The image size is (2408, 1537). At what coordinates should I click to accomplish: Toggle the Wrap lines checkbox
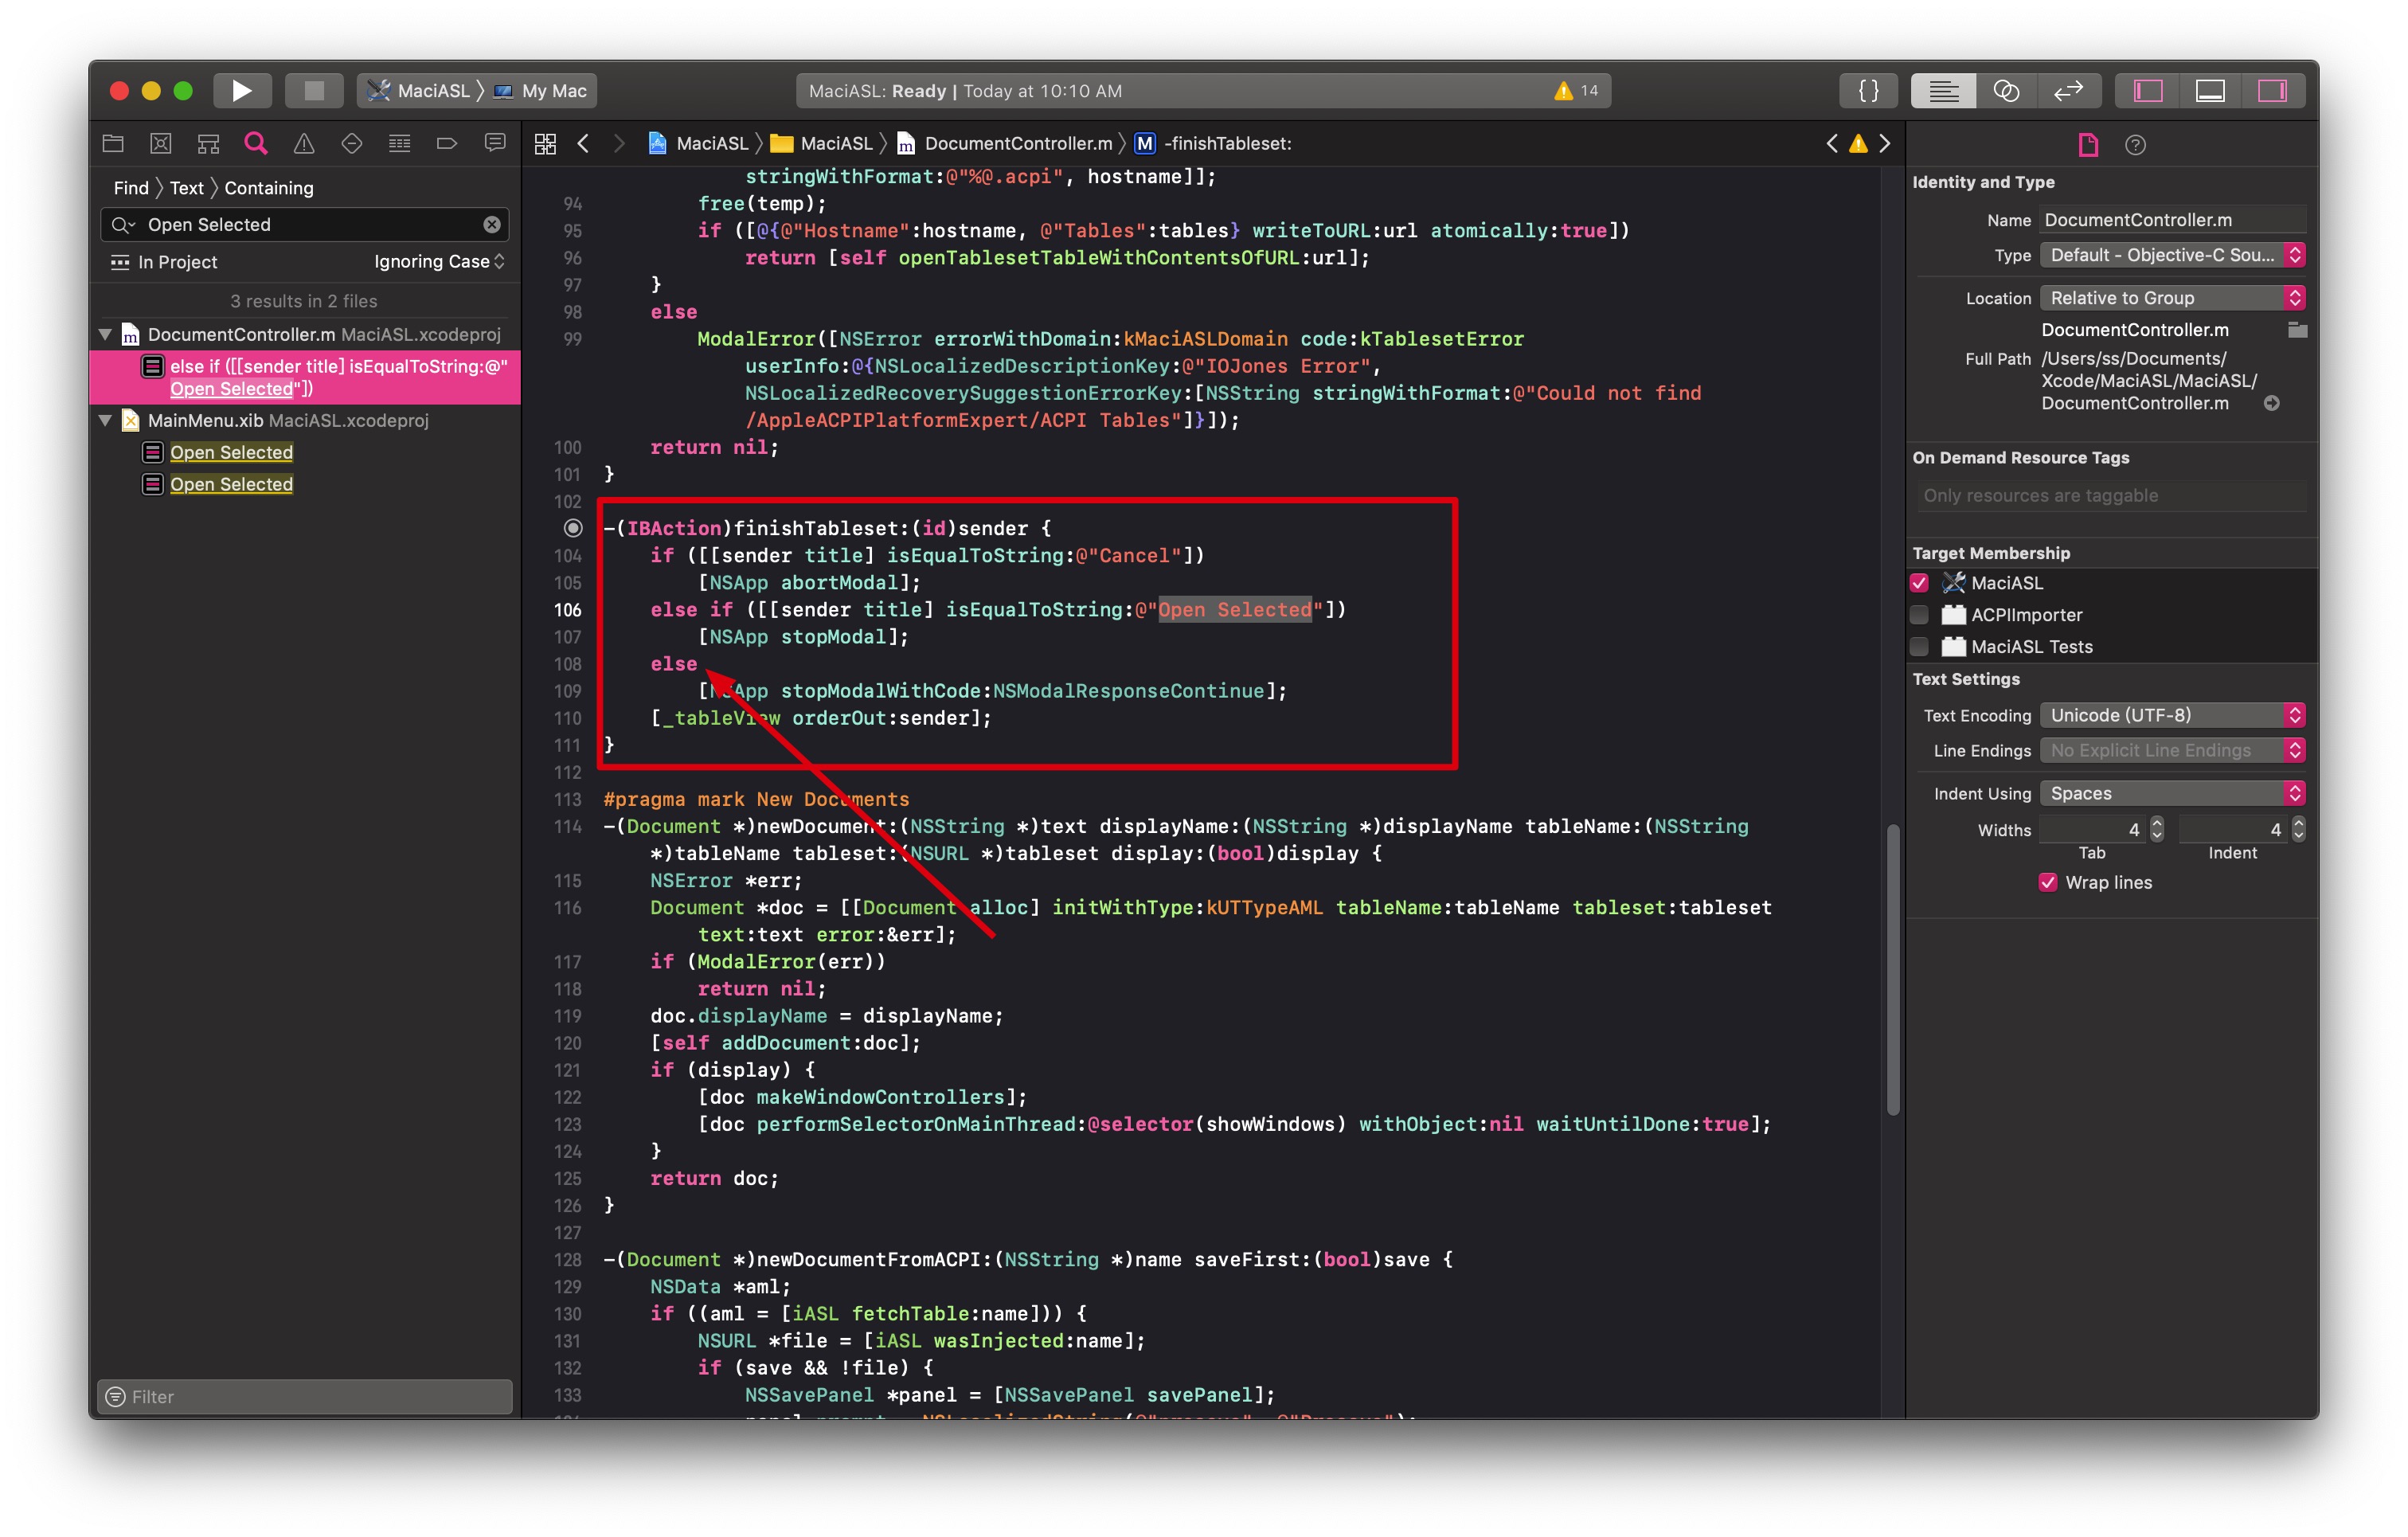pos(2048,882)
